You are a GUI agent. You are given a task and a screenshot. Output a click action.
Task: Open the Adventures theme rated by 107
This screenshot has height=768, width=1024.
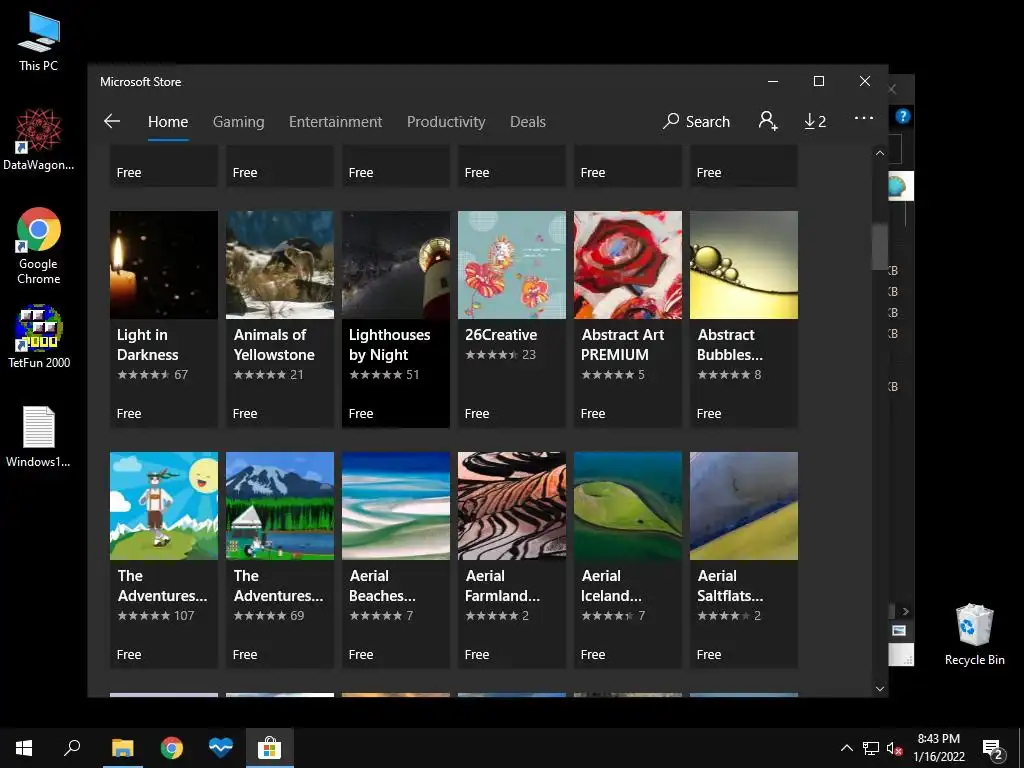(x=164, y=505)
